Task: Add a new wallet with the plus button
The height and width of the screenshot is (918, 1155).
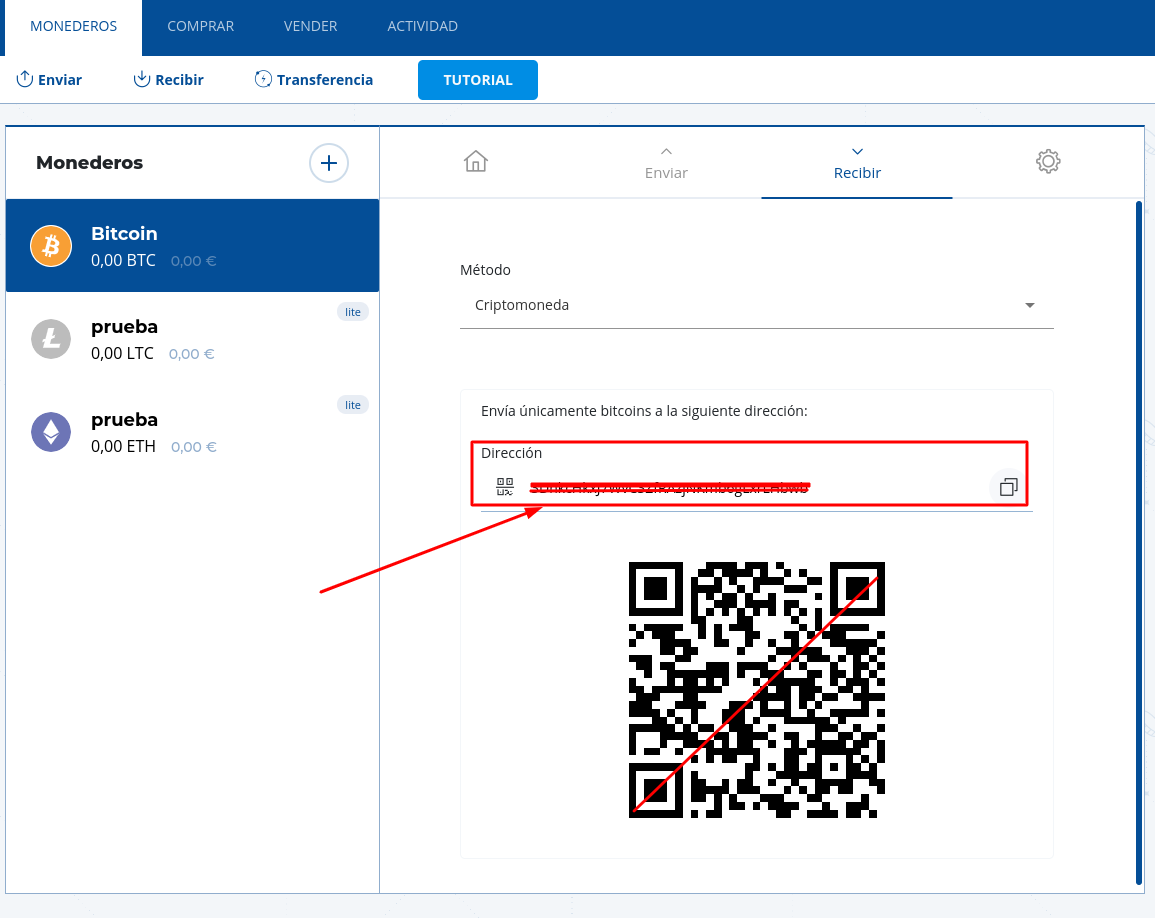Action: tap(329, 163)
